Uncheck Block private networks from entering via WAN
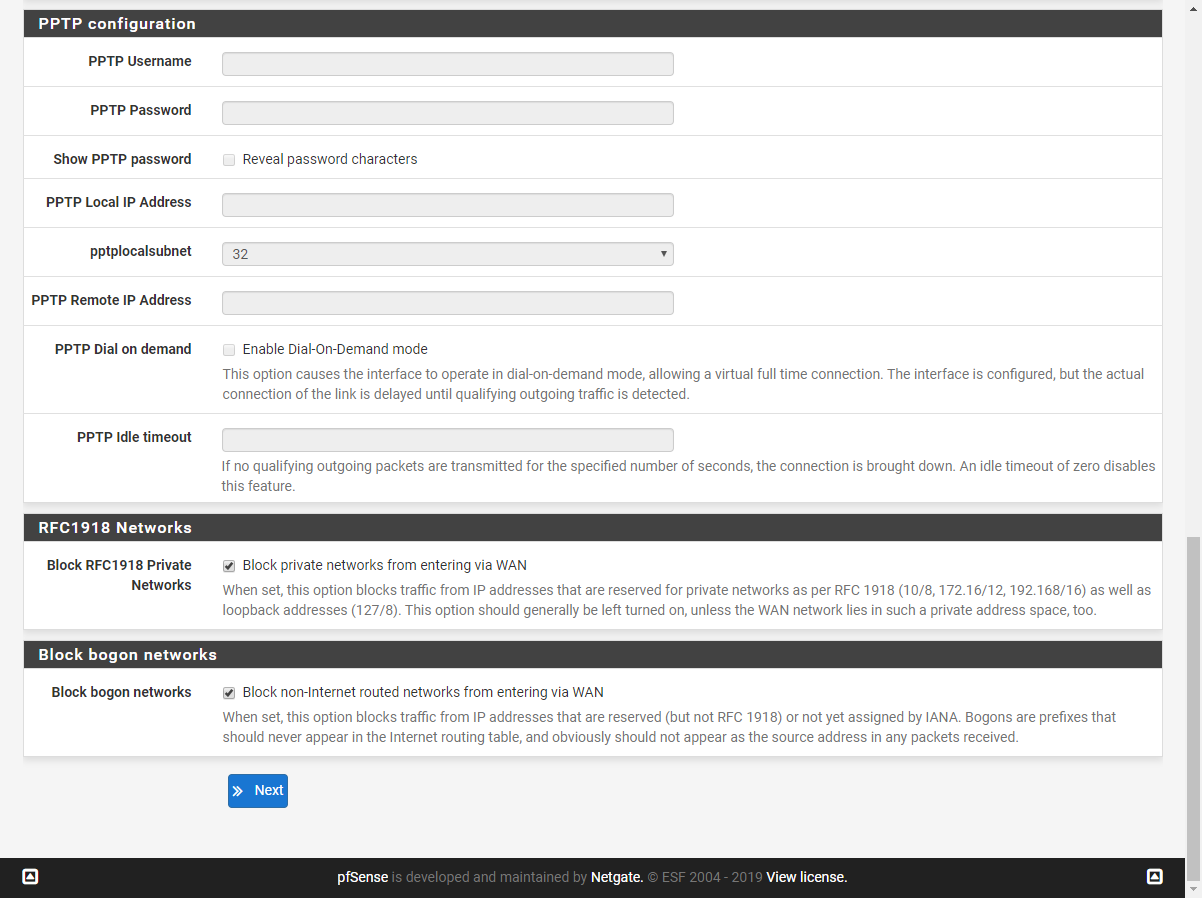 coord(229,566)
